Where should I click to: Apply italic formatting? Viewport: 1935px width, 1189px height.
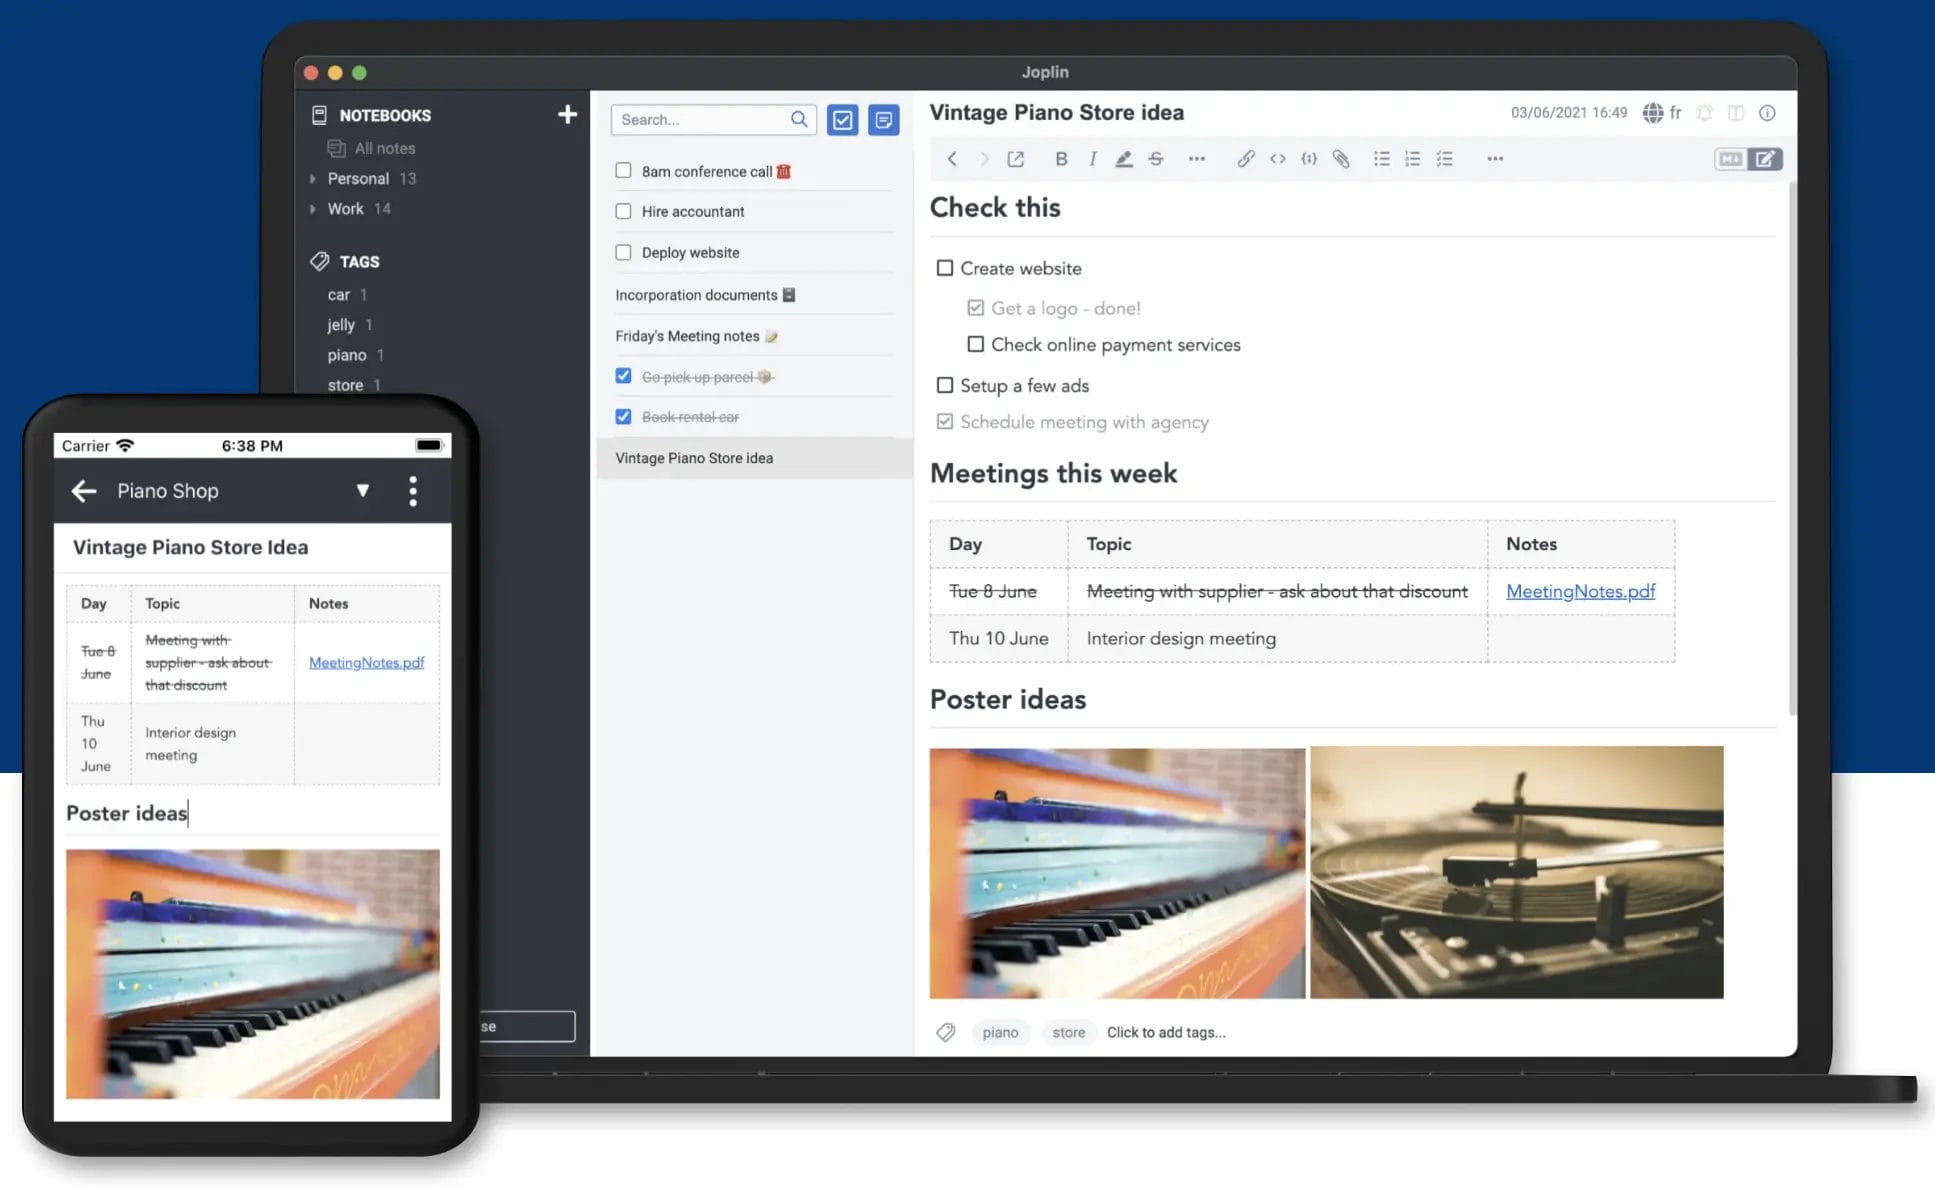(1092, 158)
